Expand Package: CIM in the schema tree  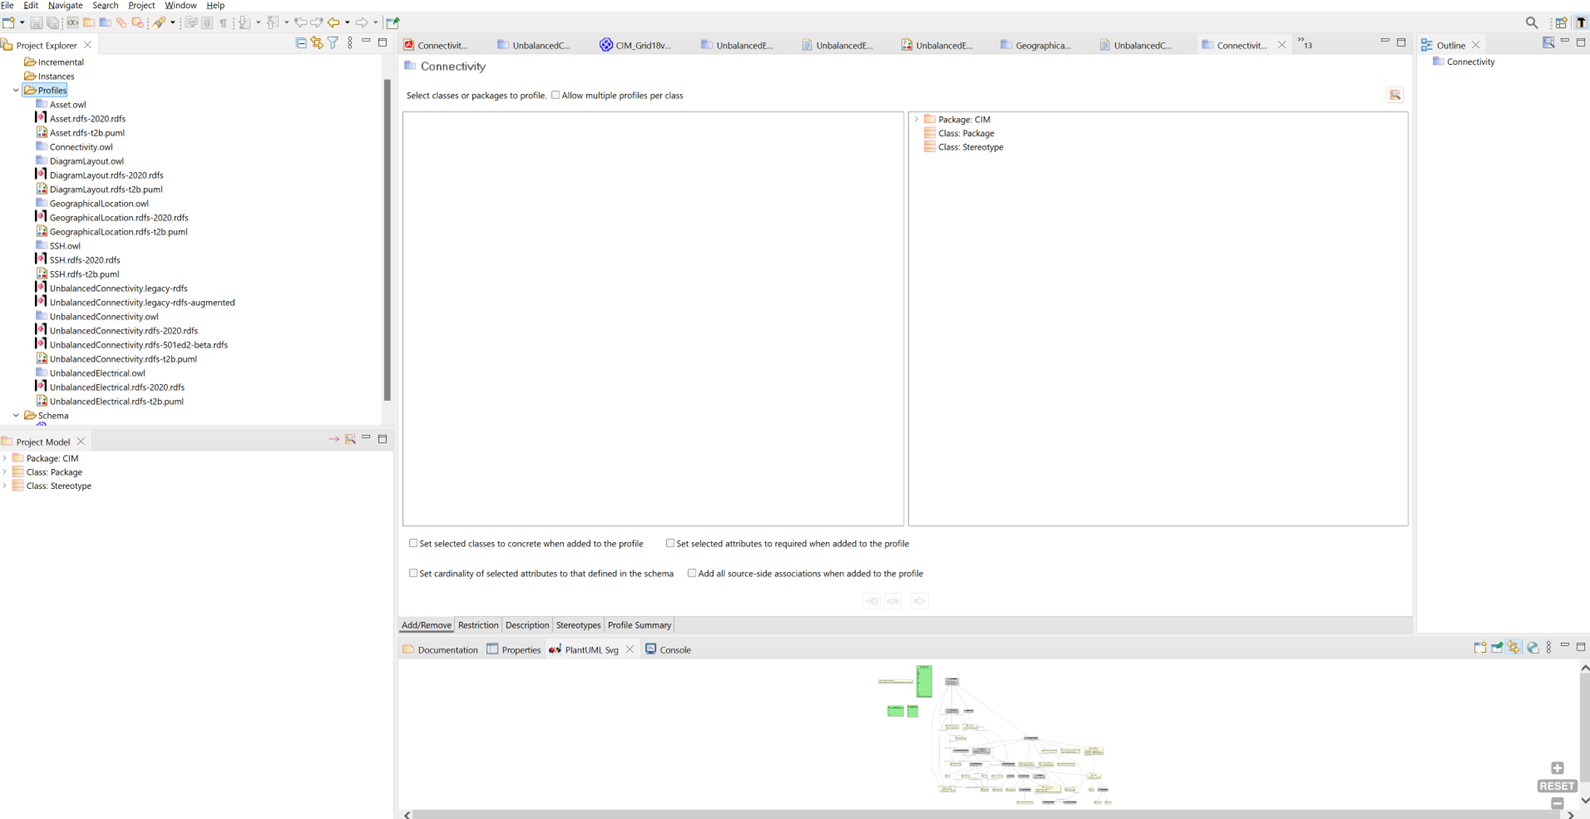pyautogui.click(x=916, y=119)
